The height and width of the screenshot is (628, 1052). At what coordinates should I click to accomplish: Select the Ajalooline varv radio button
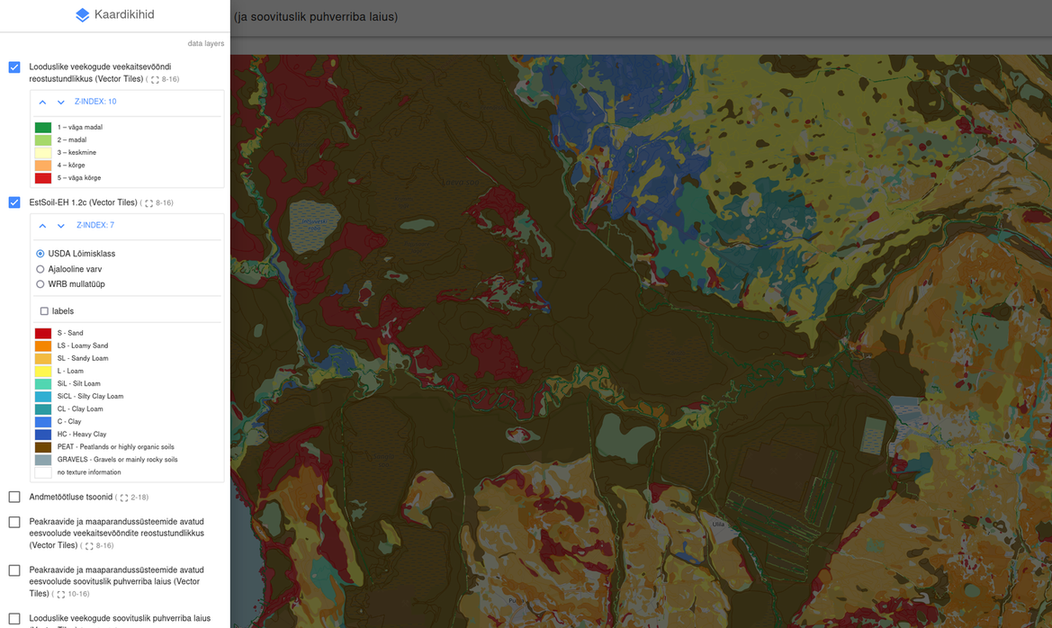(x=38, y=269)
